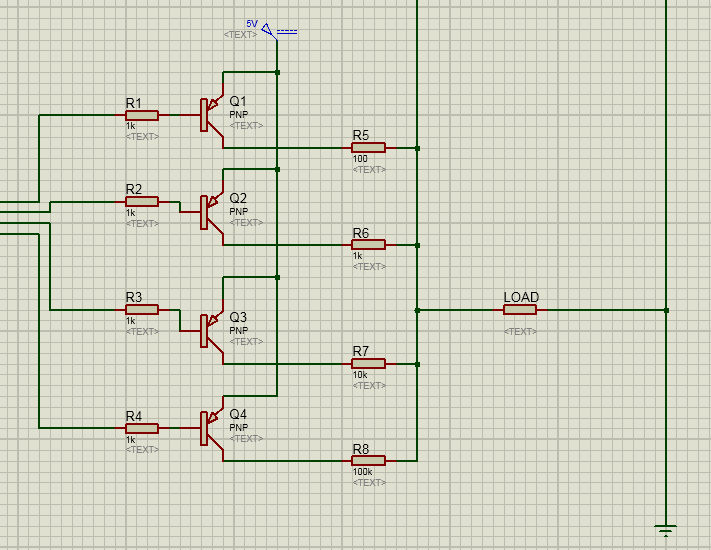This screenshot has height=550, width=711.
Task: Click the ground terminal symbol
Action: pyautogui.click(x=666, y=531)
